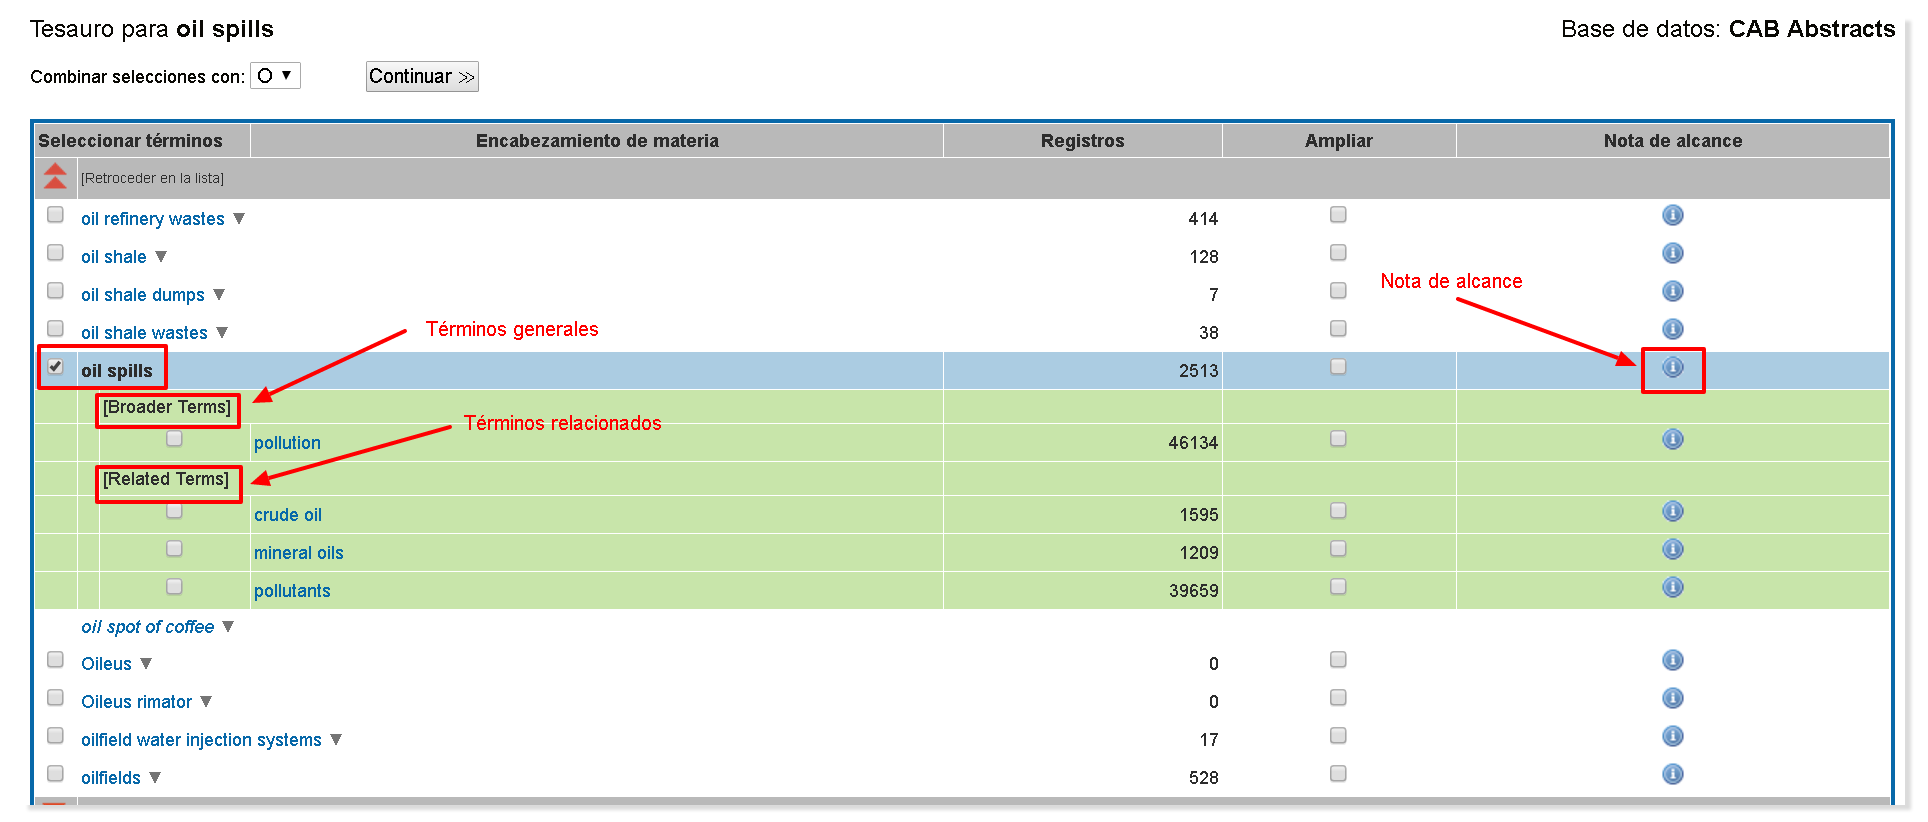
Task: Open scope note for crude oil
Action: point(1672,511)
